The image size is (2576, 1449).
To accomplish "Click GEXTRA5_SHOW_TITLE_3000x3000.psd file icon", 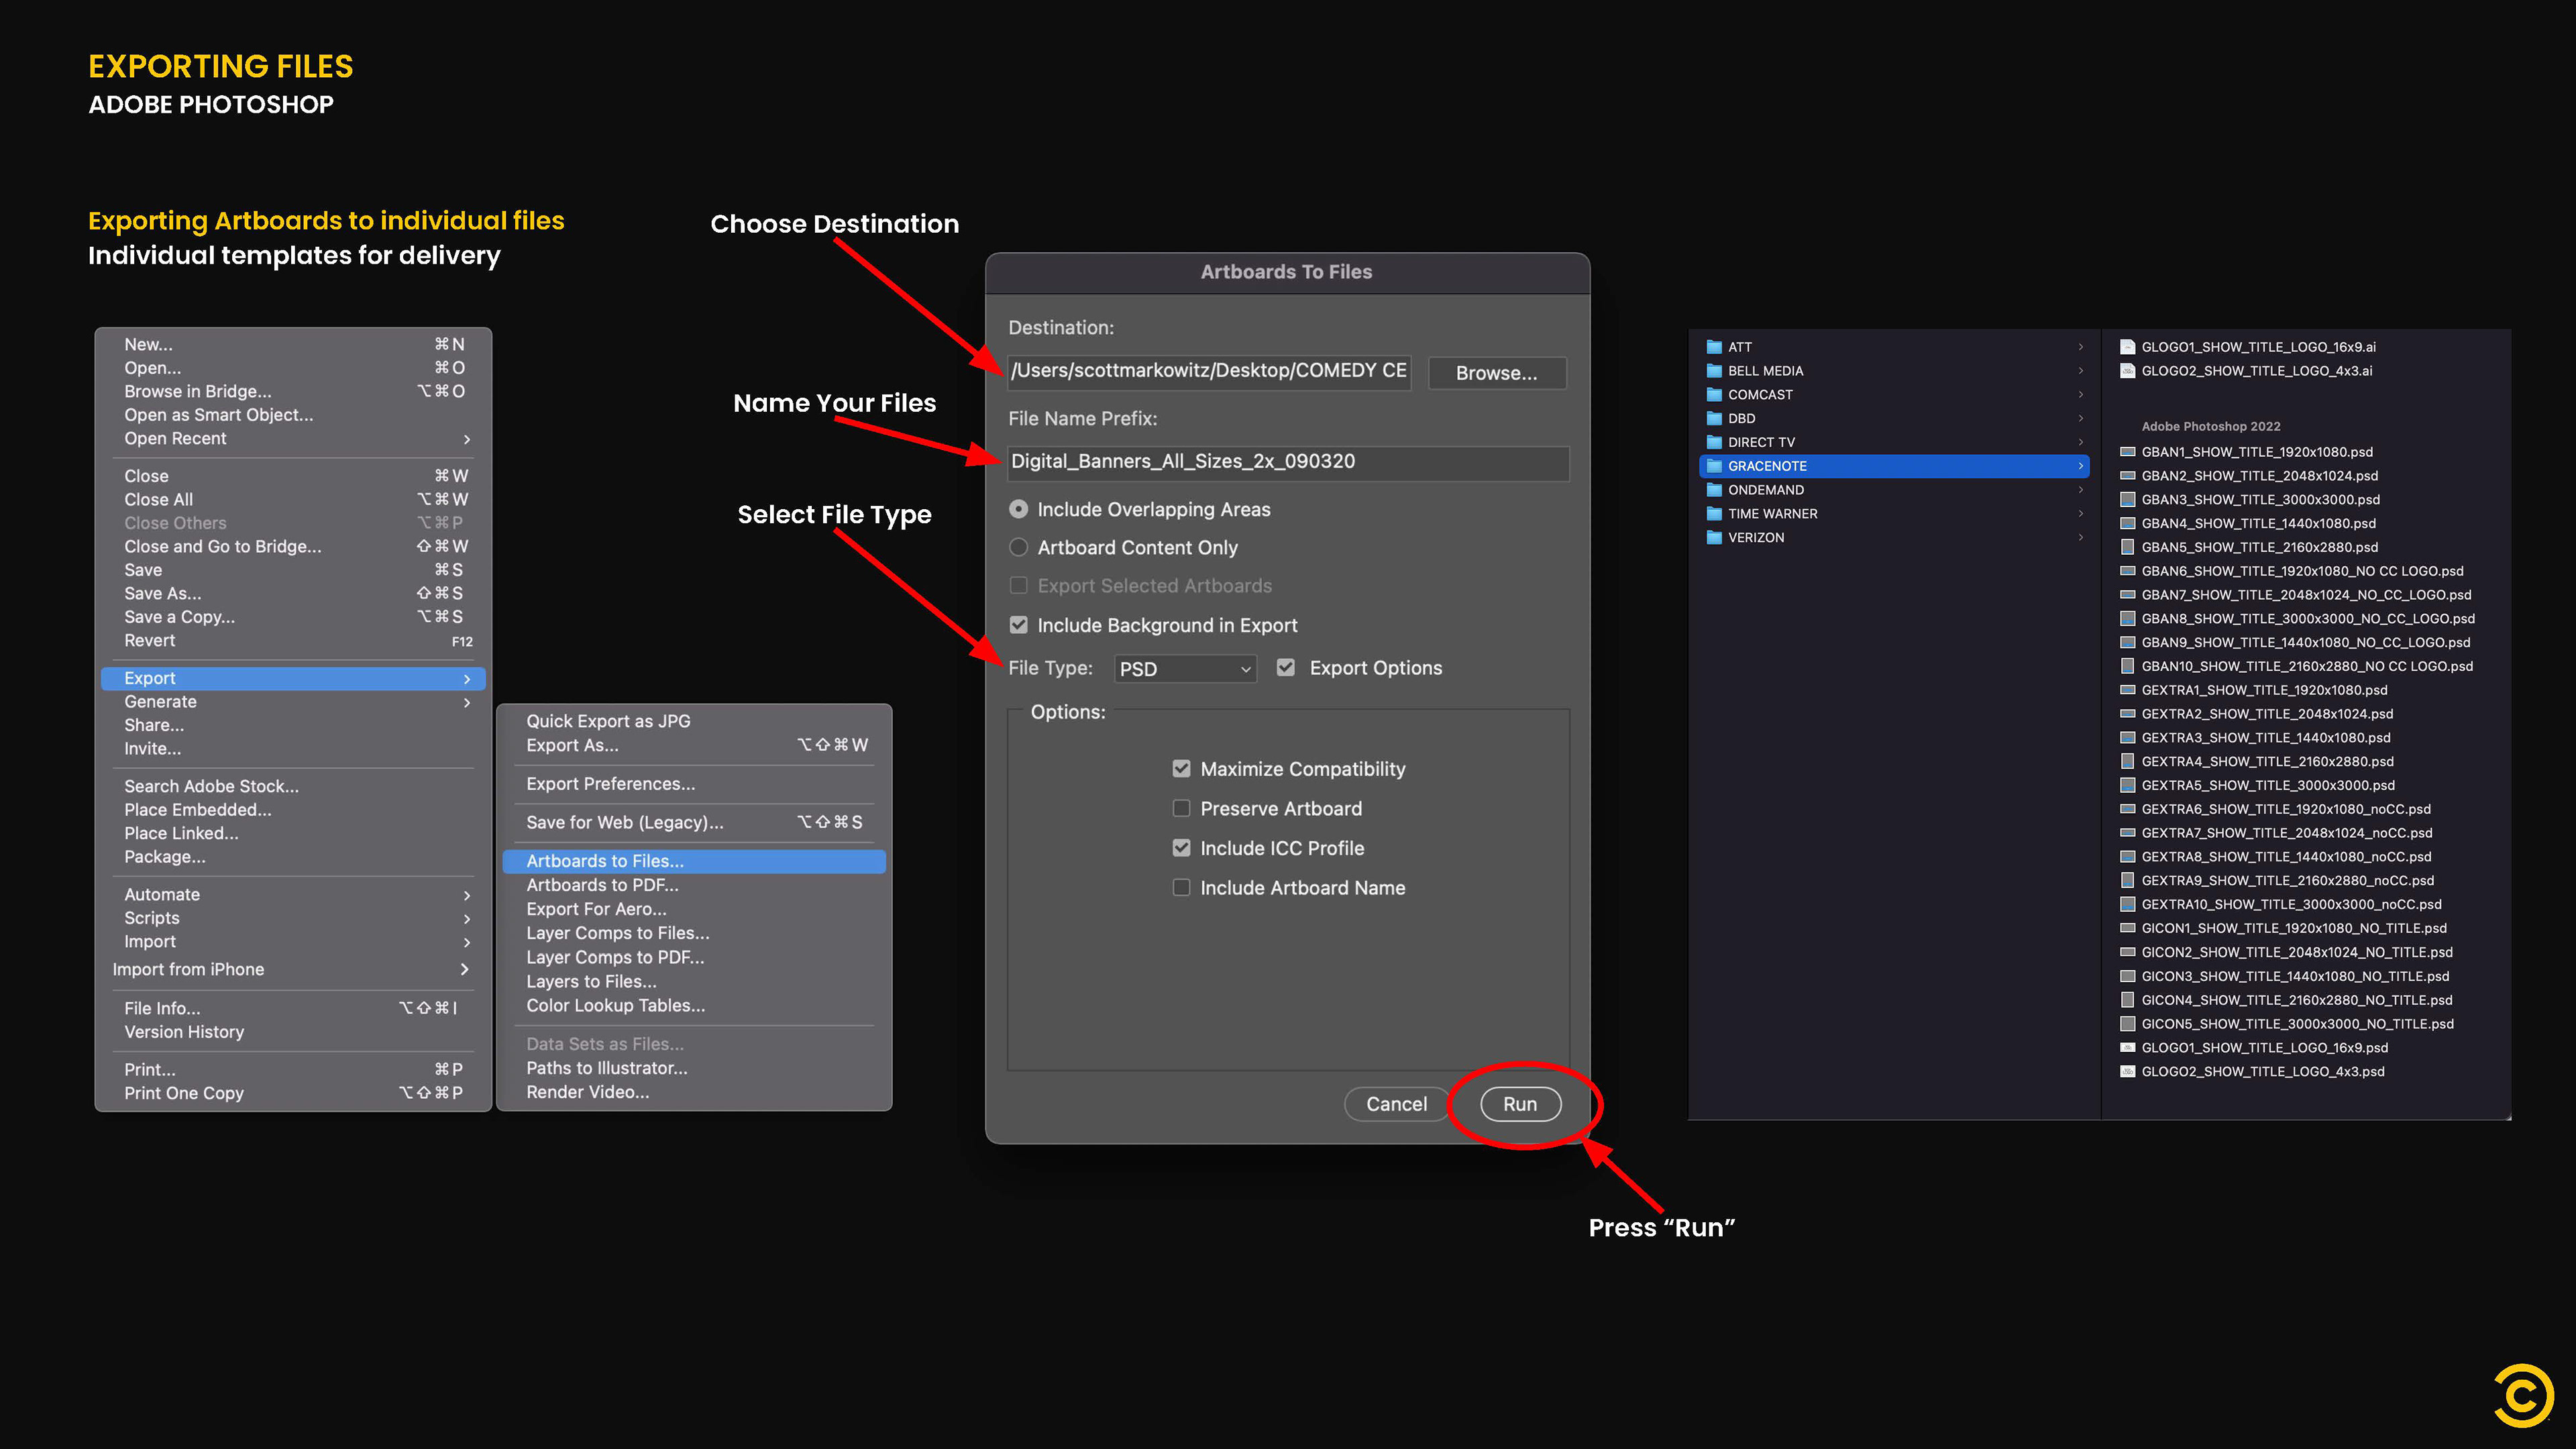I will click(x=2128, y=785).
